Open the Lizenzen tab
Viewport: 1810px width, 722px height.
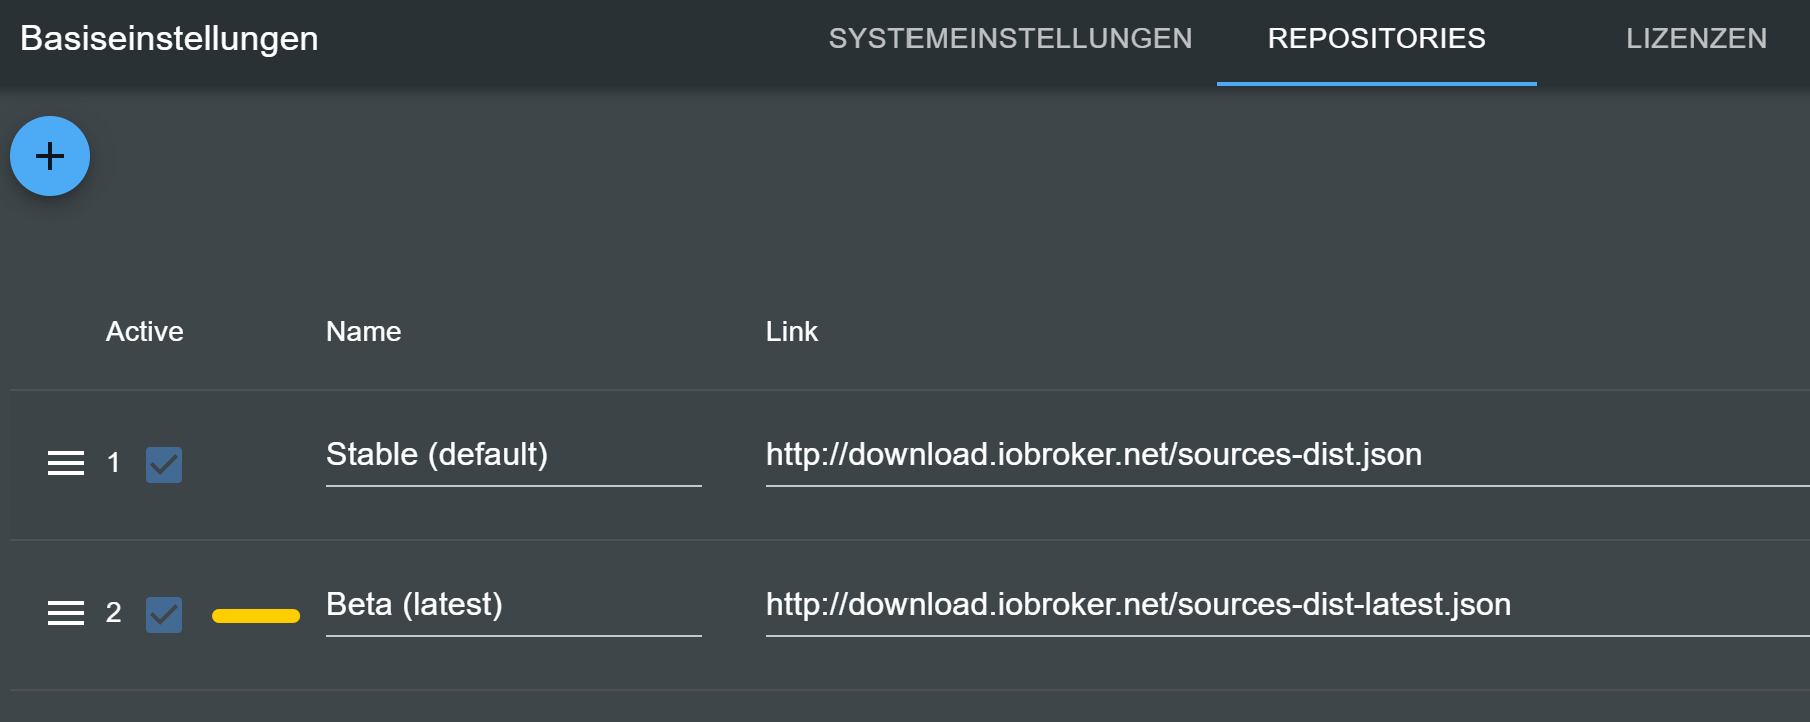coord(1696,39)
